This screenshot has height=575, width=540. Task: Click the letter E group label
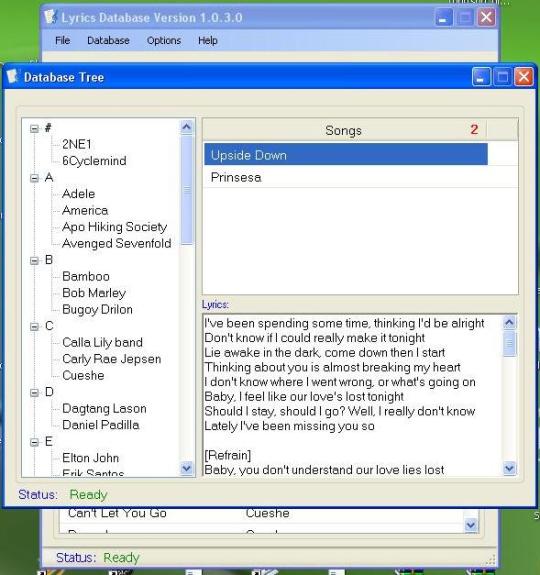[48, 442]
